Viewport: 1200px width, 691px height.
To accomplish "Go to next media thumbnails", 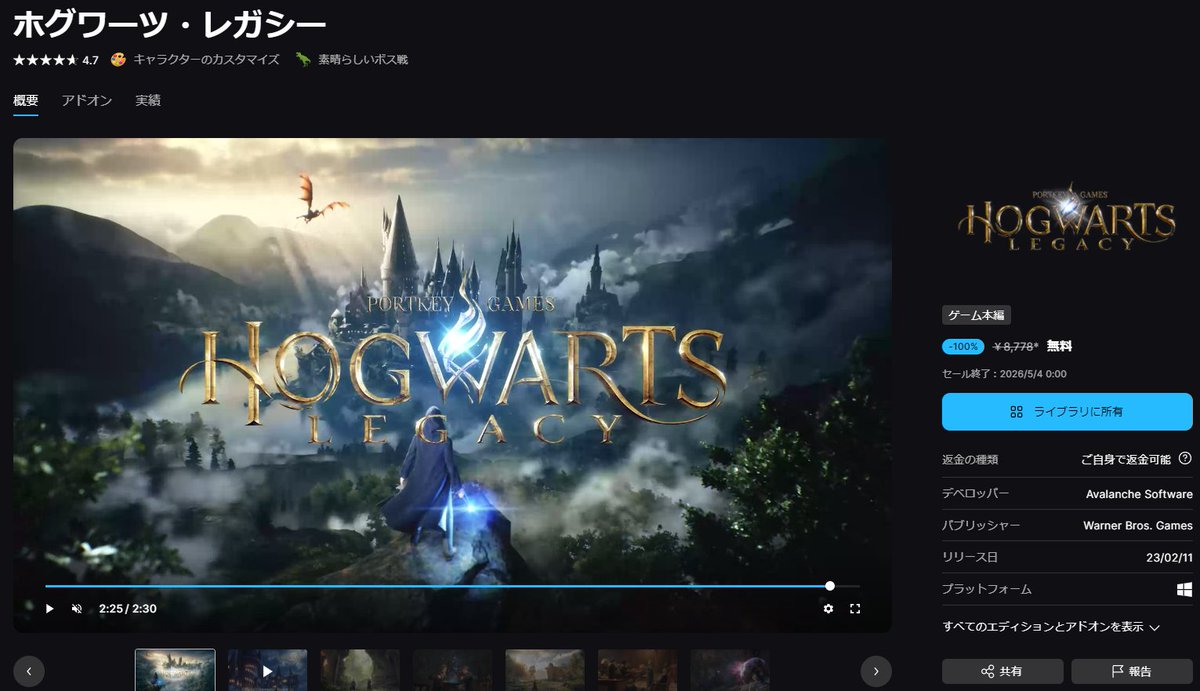I will tap(876, 671).
